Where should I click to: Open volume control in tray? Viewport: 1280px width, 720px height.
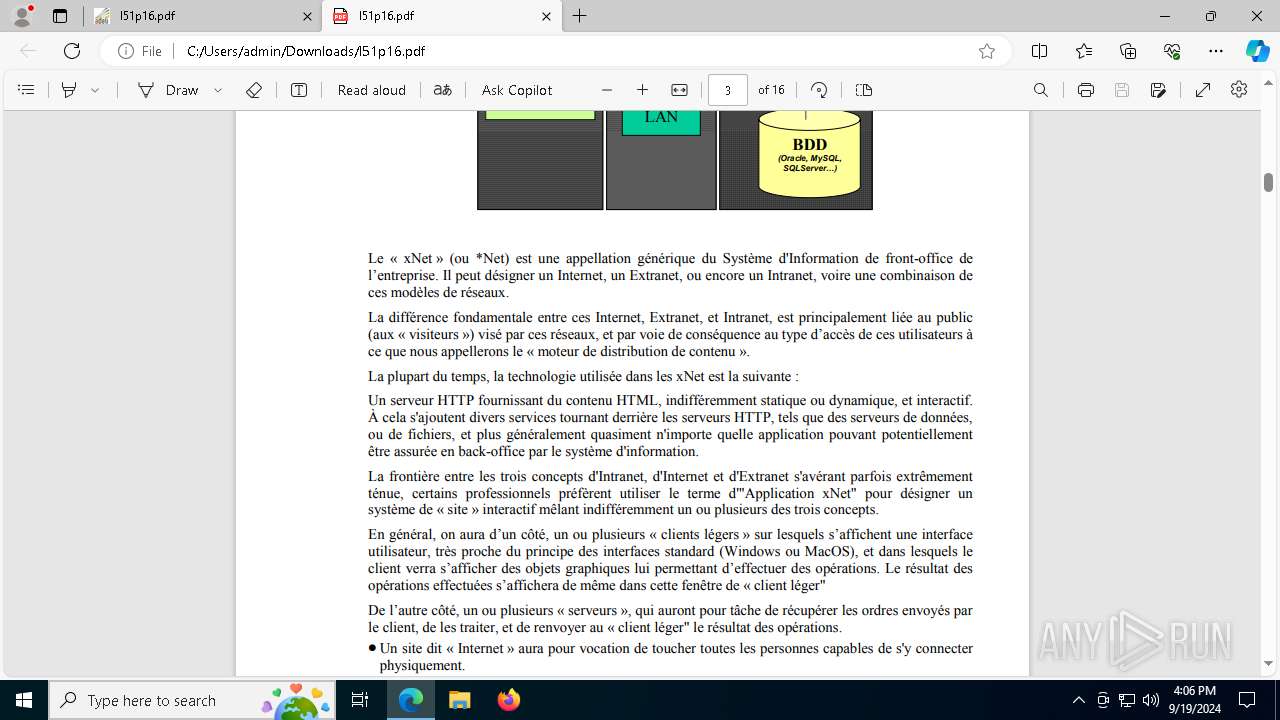(x=1151, y=700)
